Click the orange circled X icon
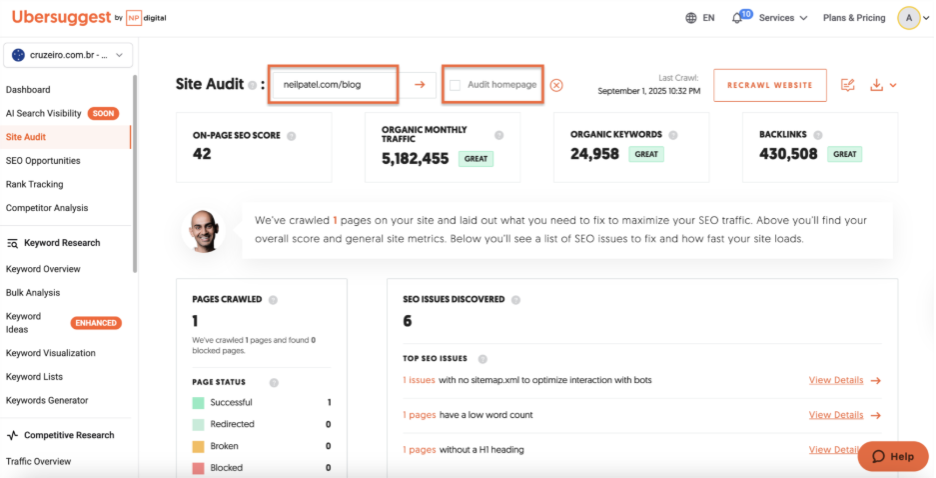The width and height of the screenshot is (936, 478). coord(556,85)
